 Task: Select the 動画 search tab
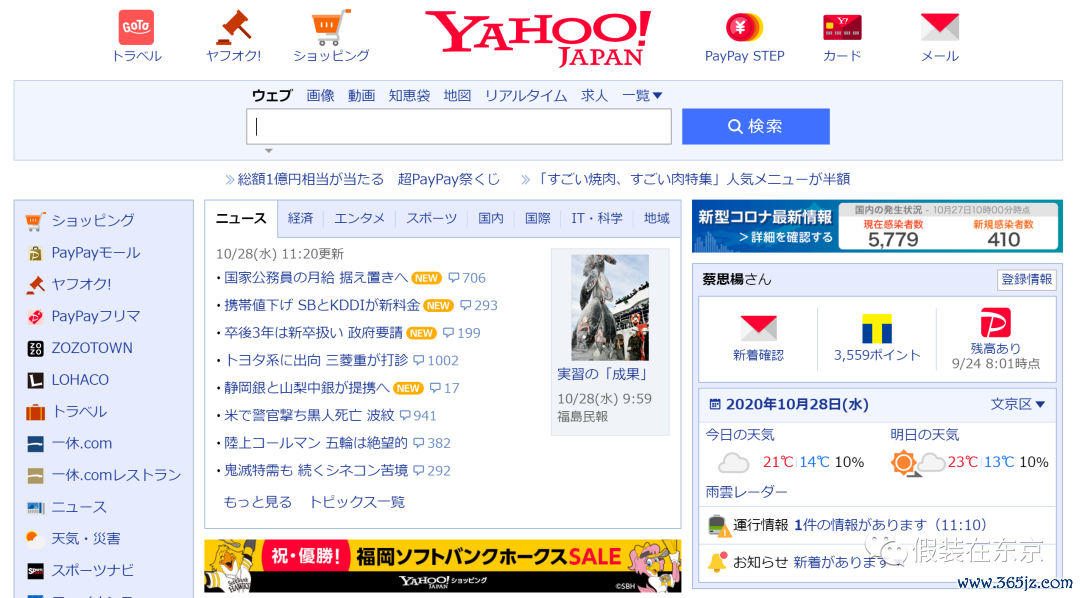[361, 95]
